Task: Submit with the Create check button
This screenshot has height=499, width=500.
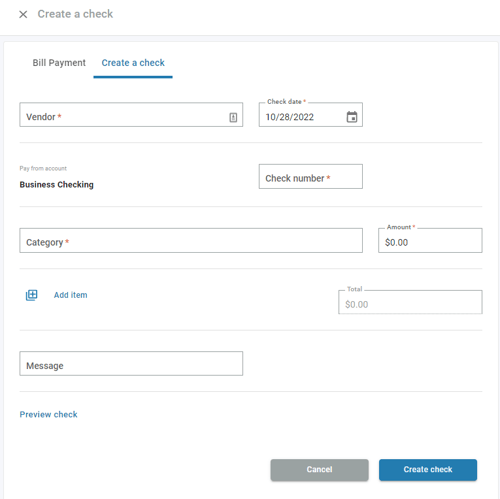Action: (x=428, y=470)
